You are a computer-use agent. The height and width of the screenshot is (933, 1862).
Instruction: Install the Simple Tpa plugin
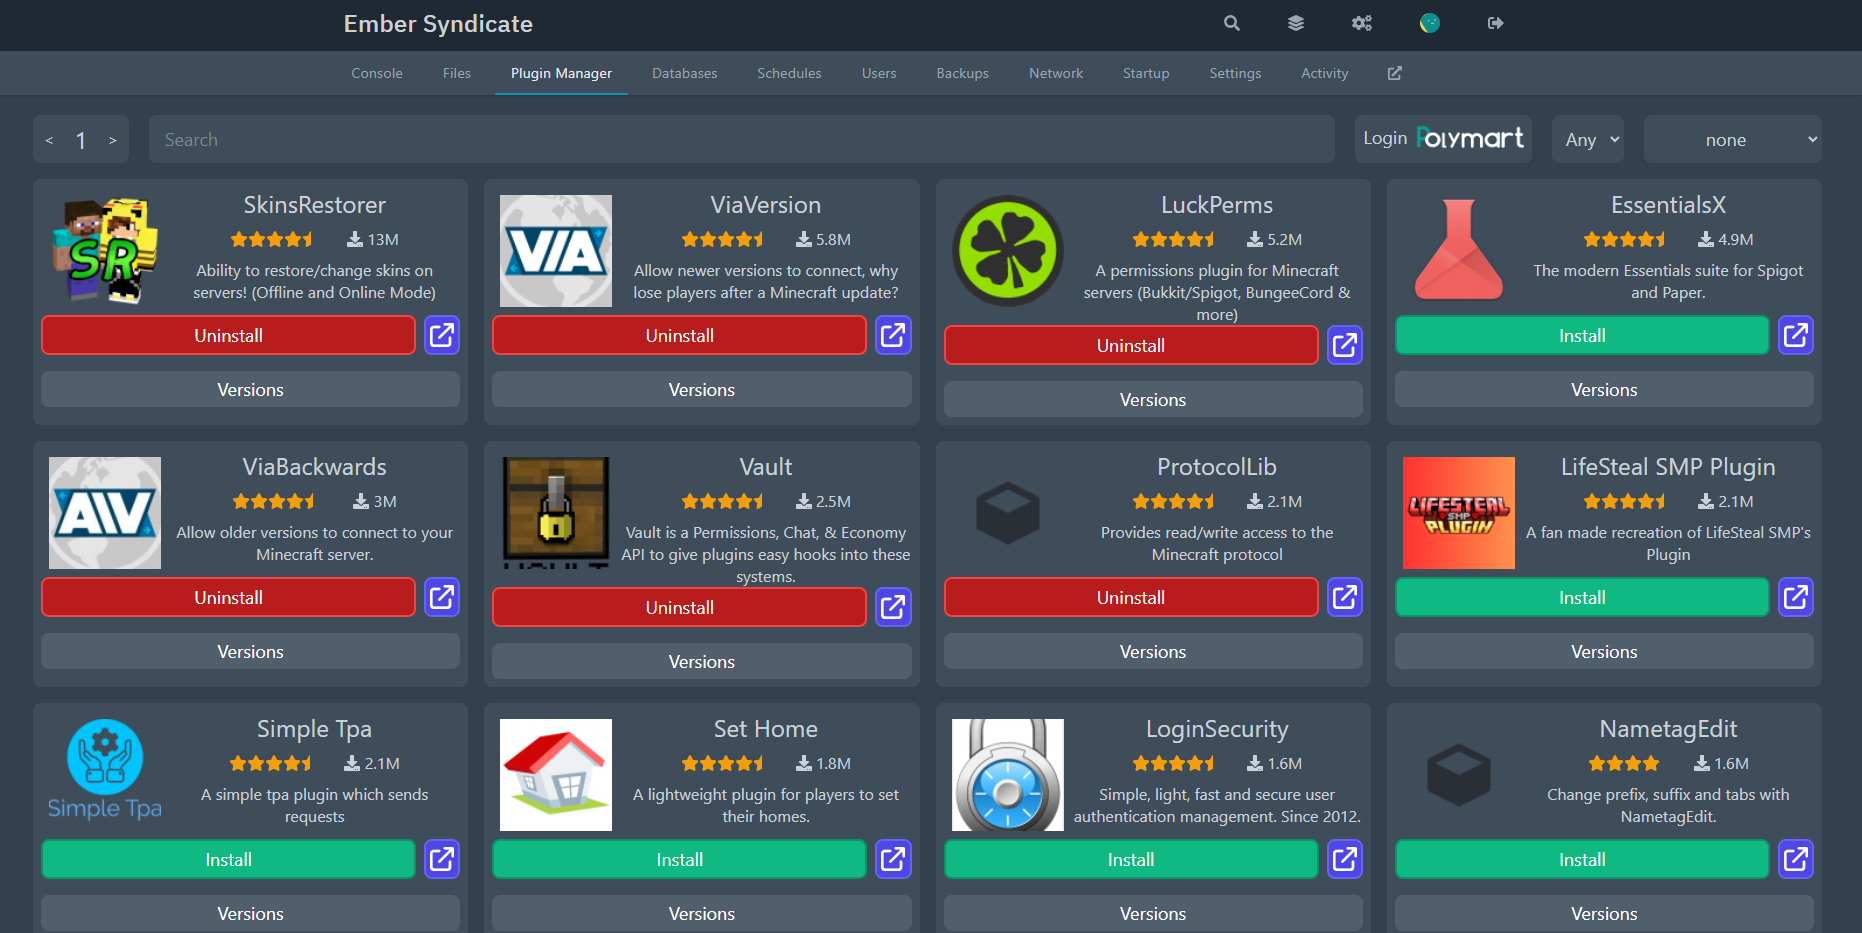pos(228,859)
